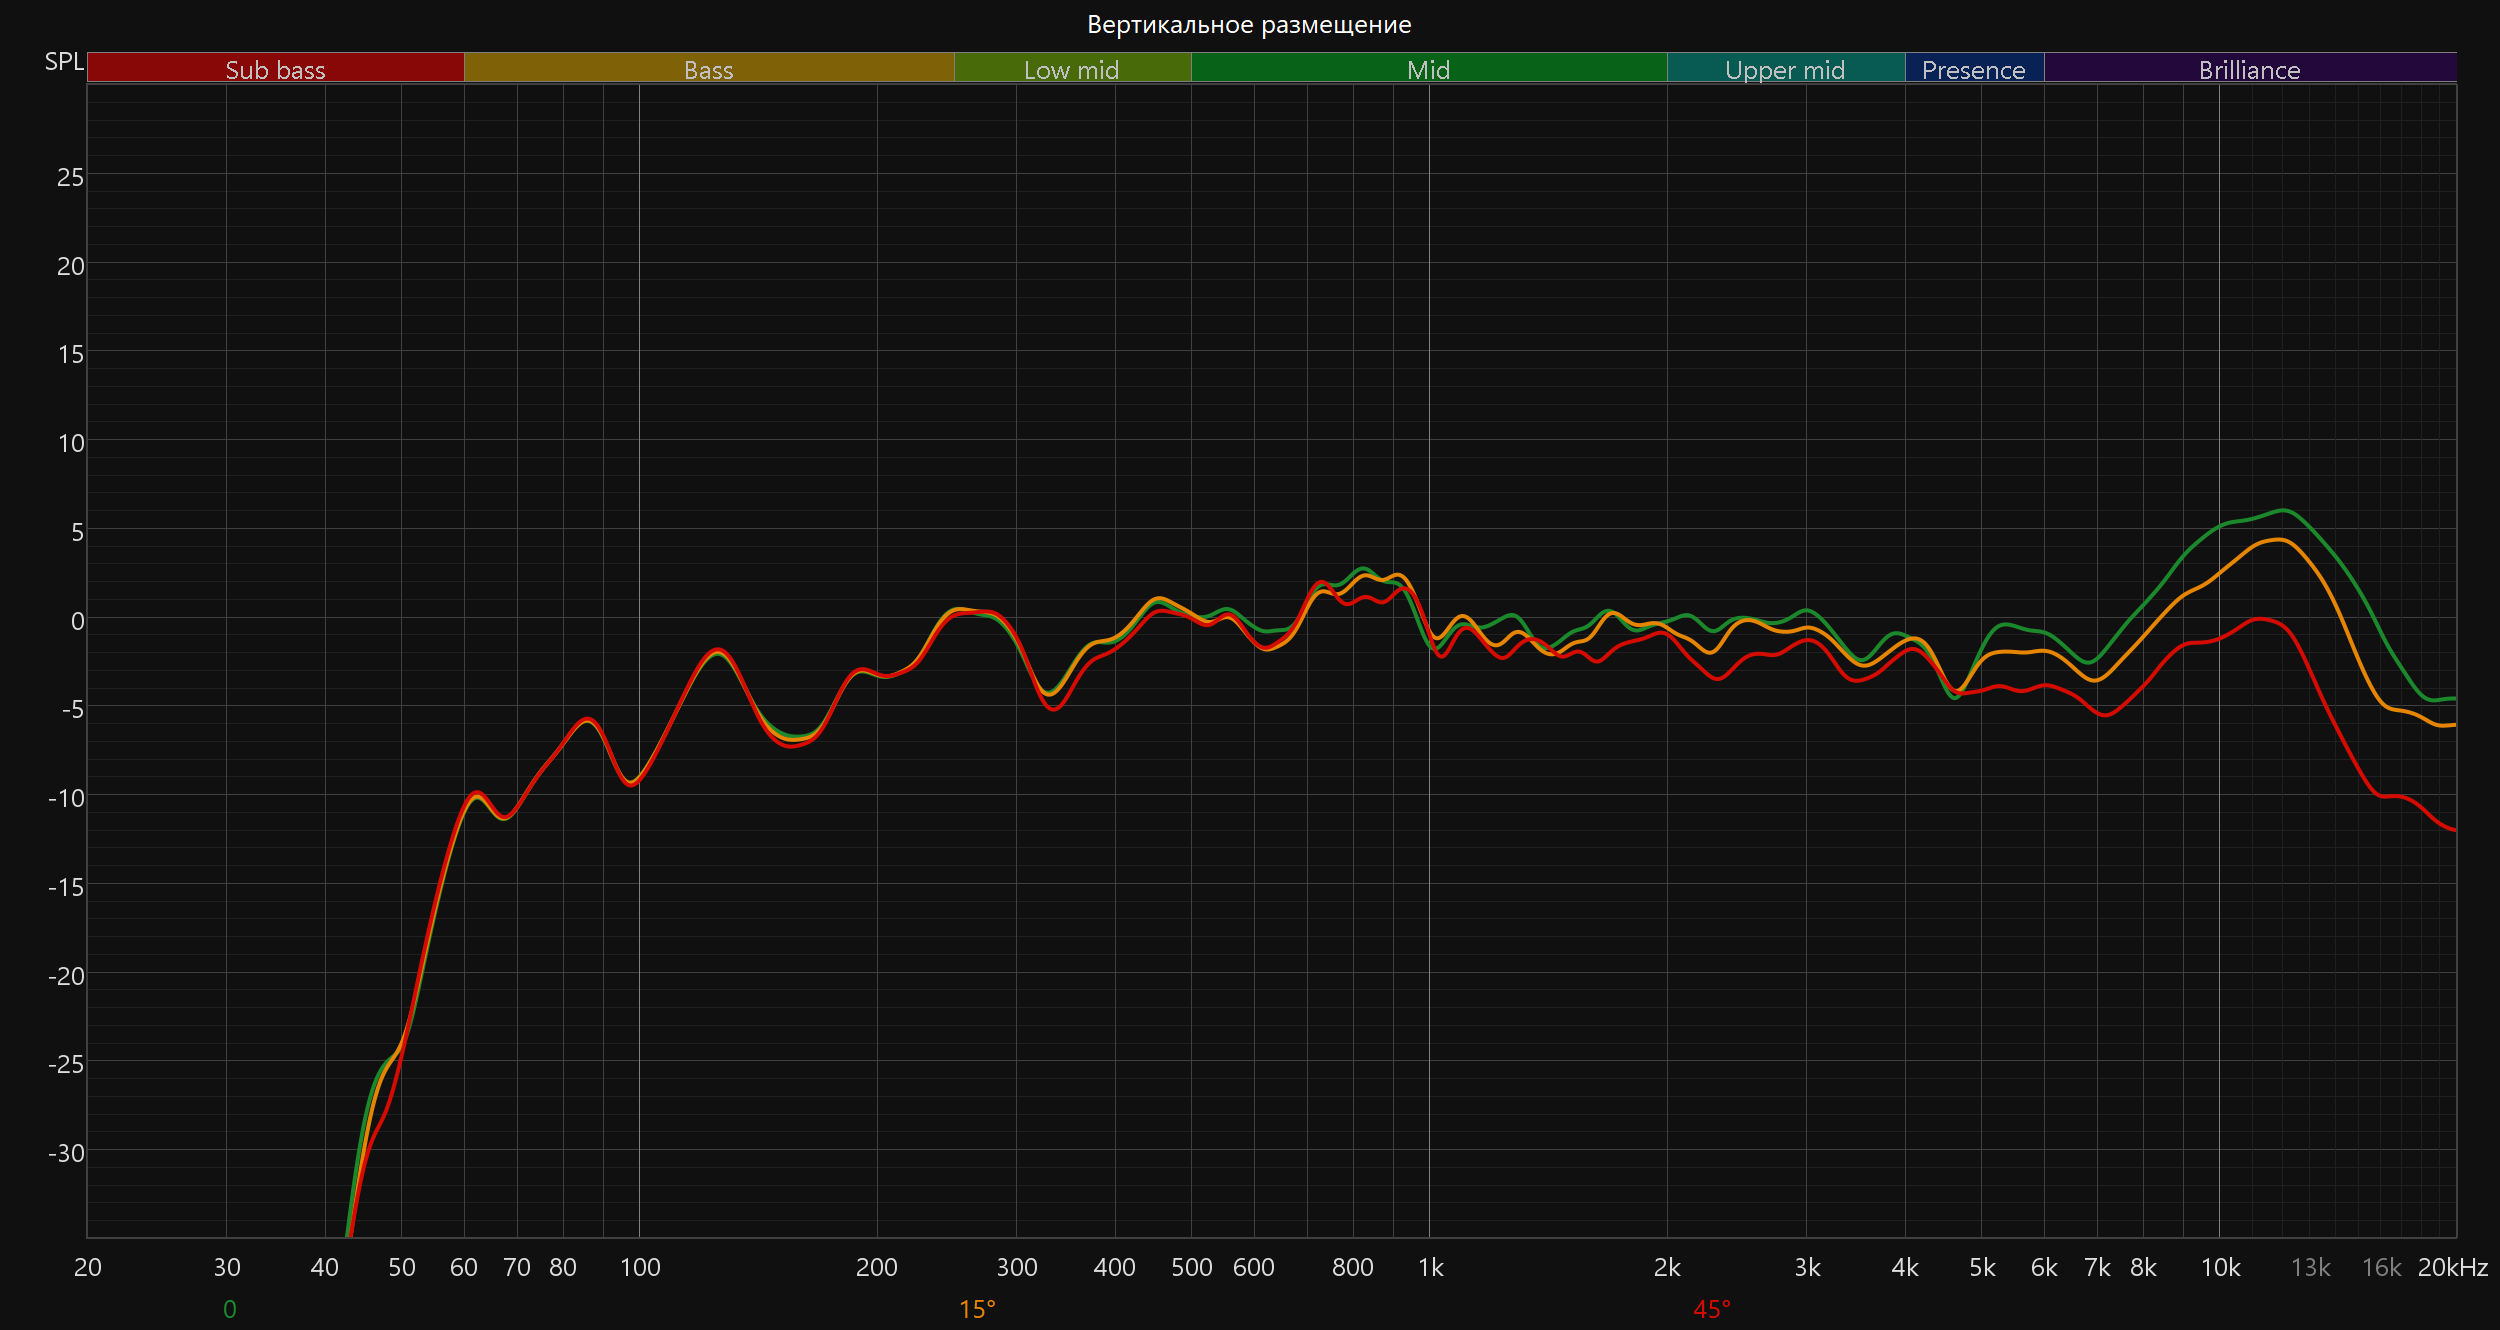Select the Bass frequency band header
Screen dimensions: 2500x1330
point(708,69)
